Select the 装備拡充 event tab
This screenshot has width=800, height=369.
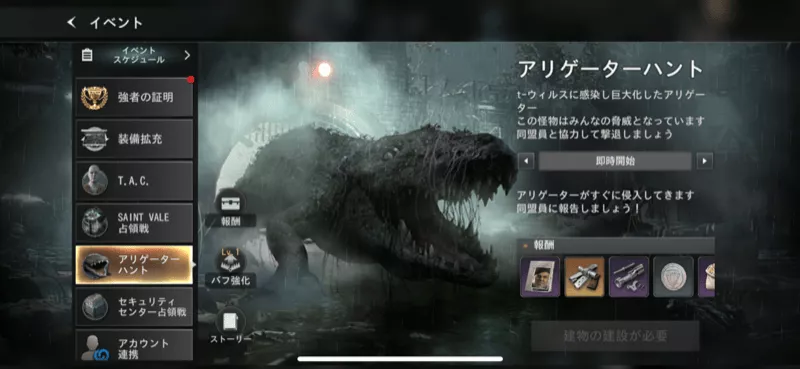coord(134,139)
